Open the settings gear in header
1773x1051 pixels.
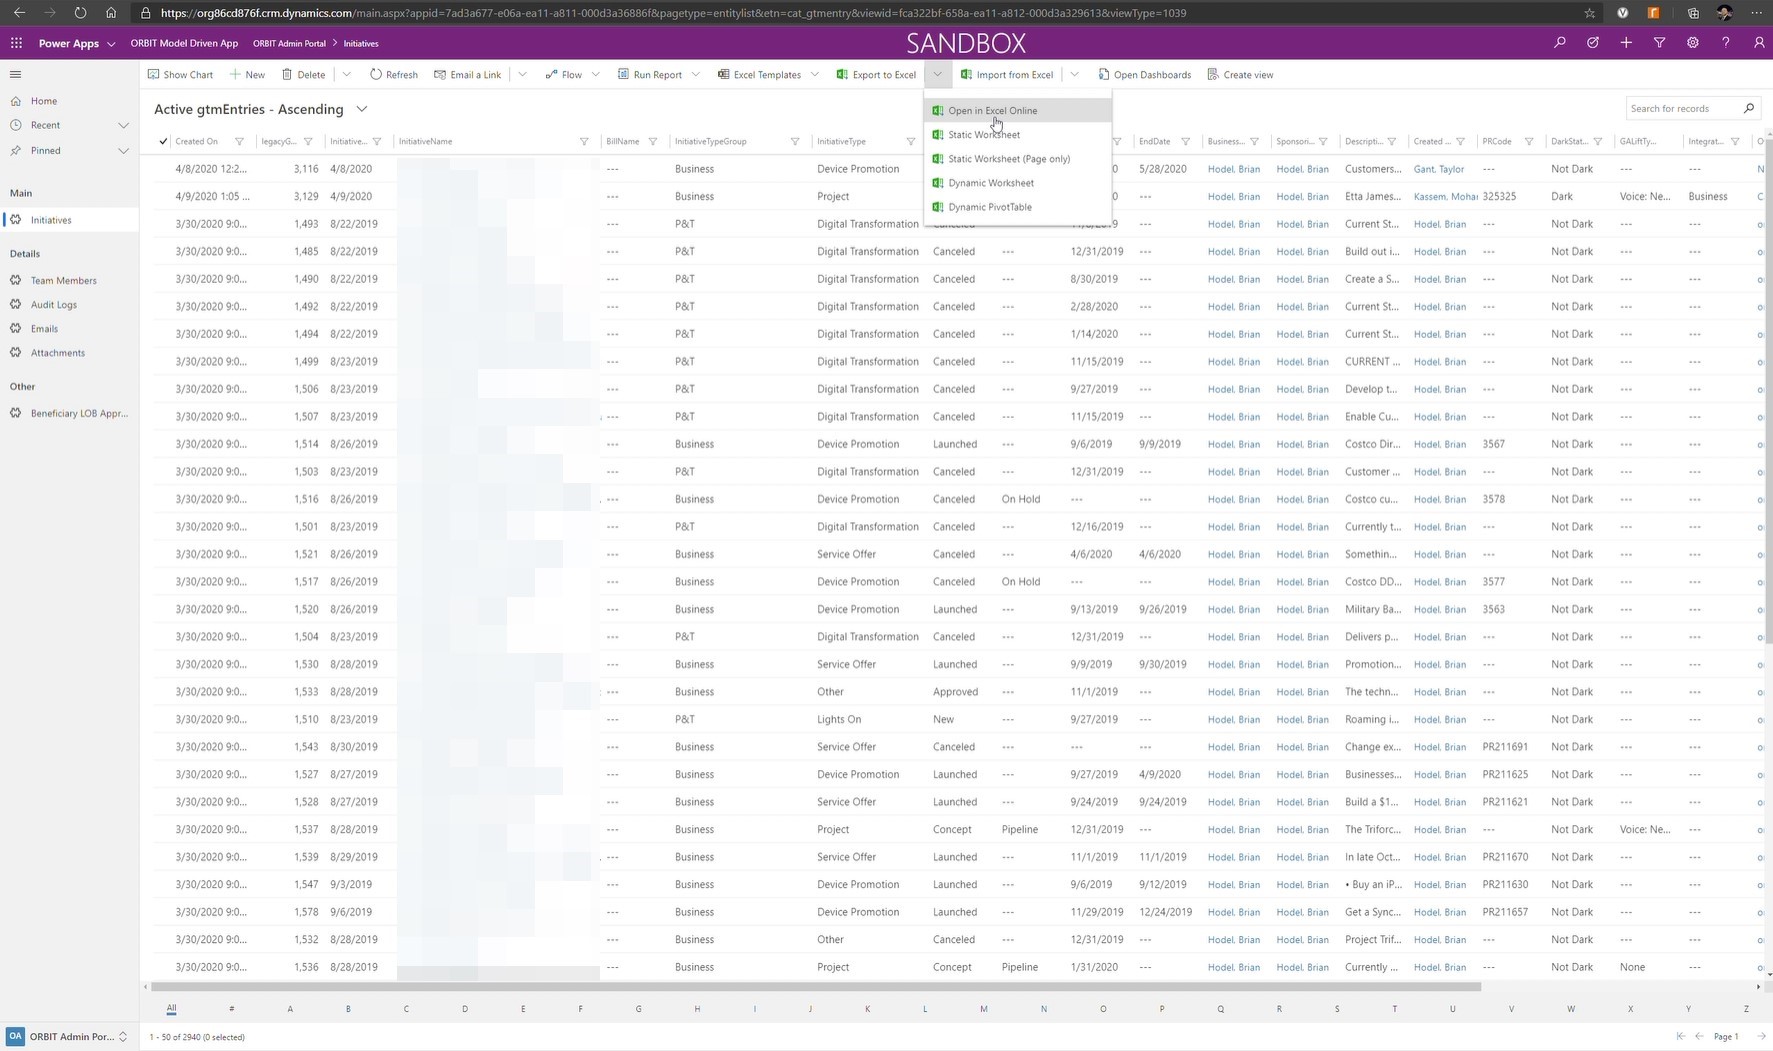(1692, 43)
